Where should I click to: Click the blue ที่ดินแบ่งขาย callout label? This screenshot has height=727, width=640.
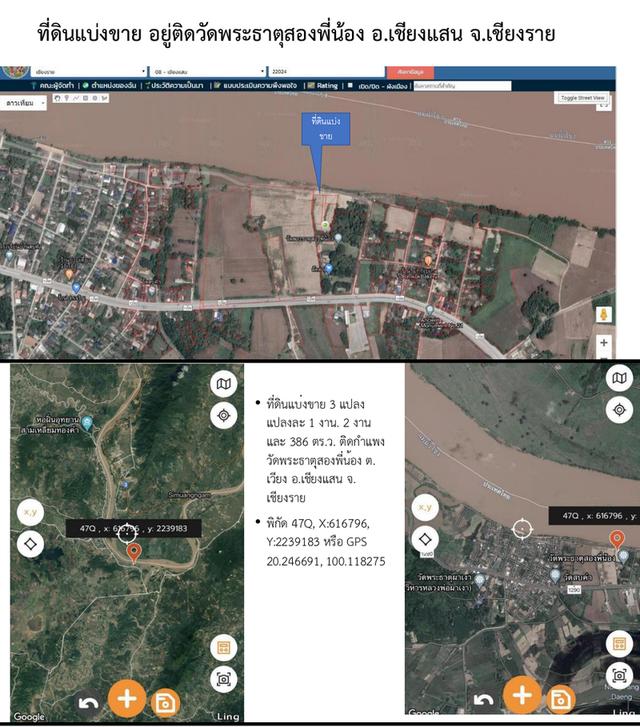point(326,128)
